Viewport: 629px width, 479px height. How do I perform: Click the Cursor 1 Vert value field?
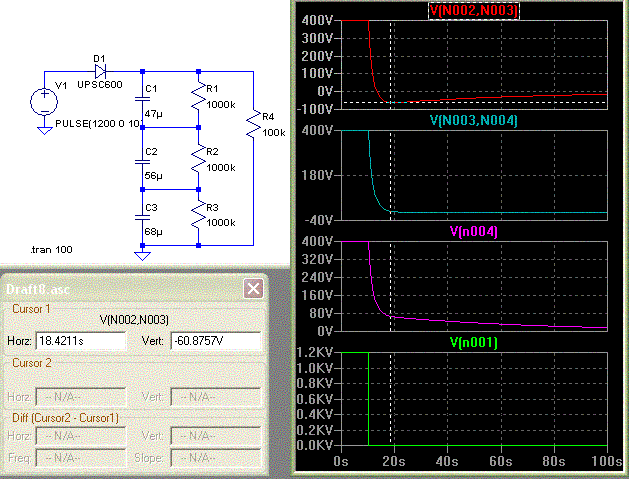[x=215, y=342]
